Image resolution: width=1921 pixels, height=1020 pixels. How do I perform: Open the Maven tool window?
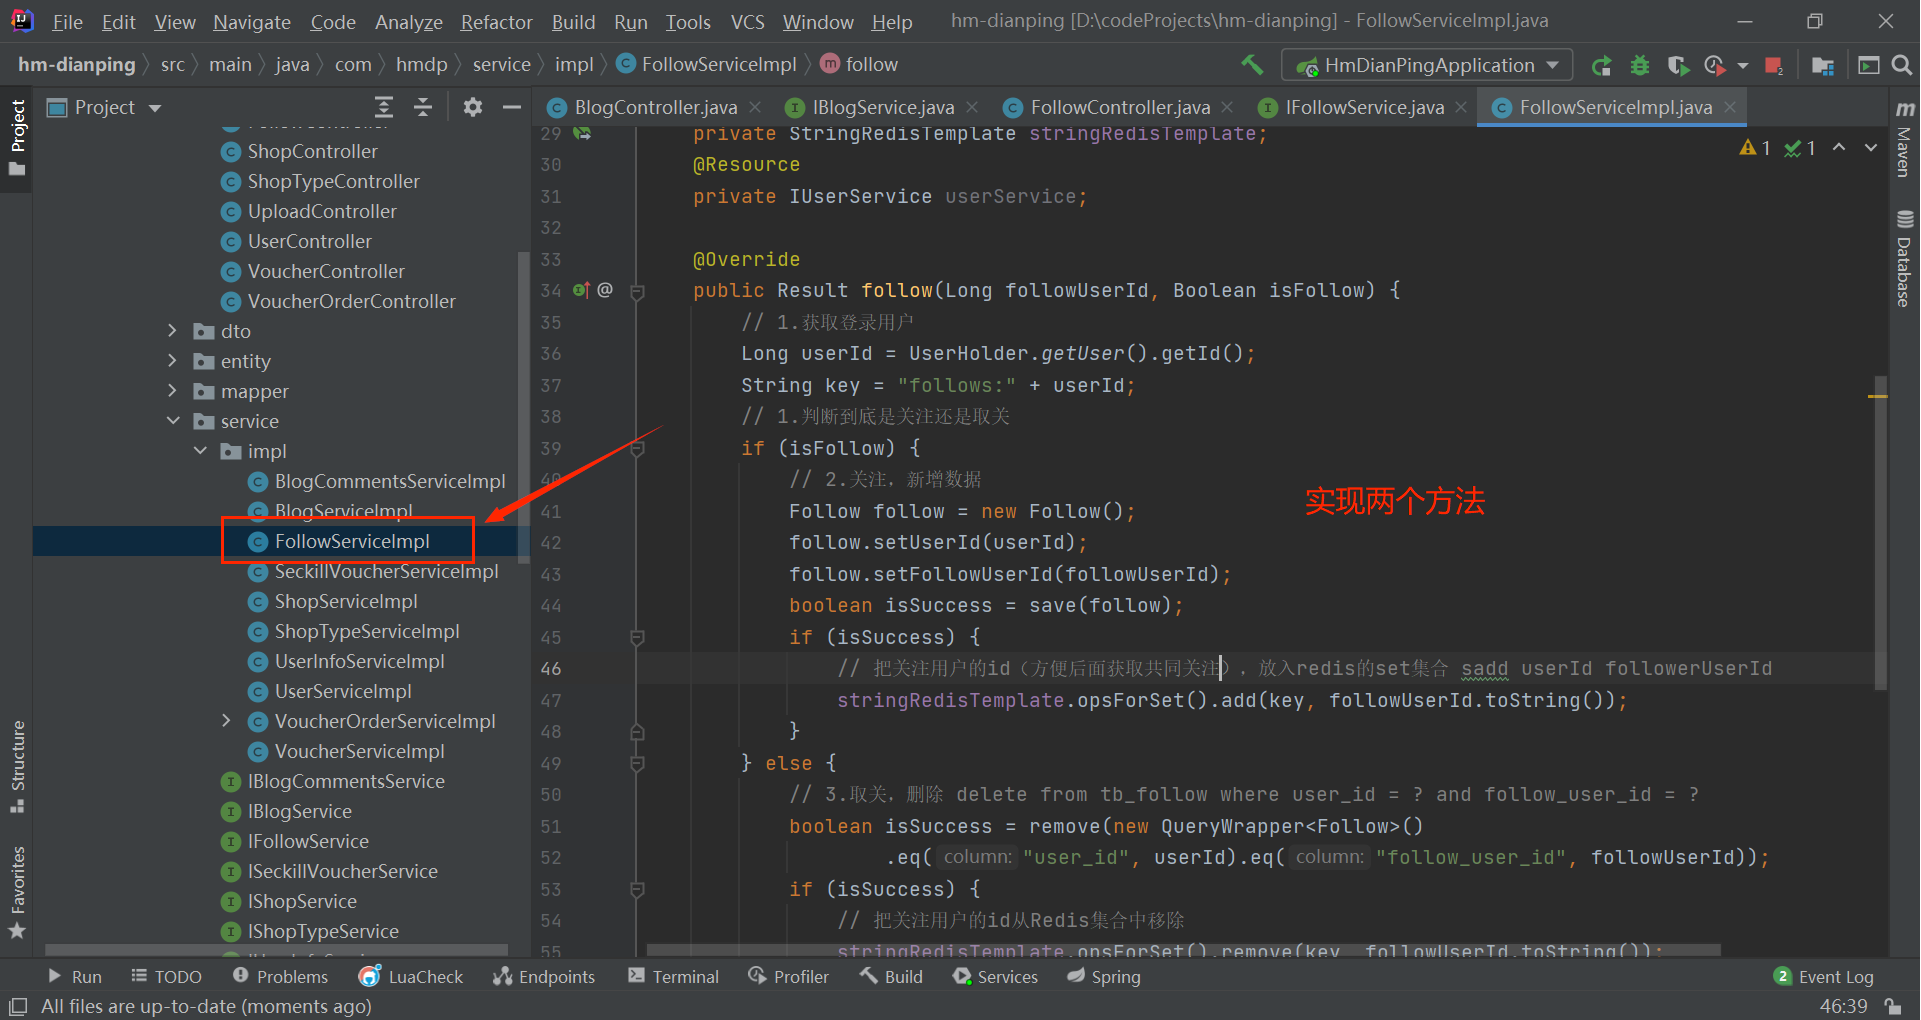coord(1905,139)
